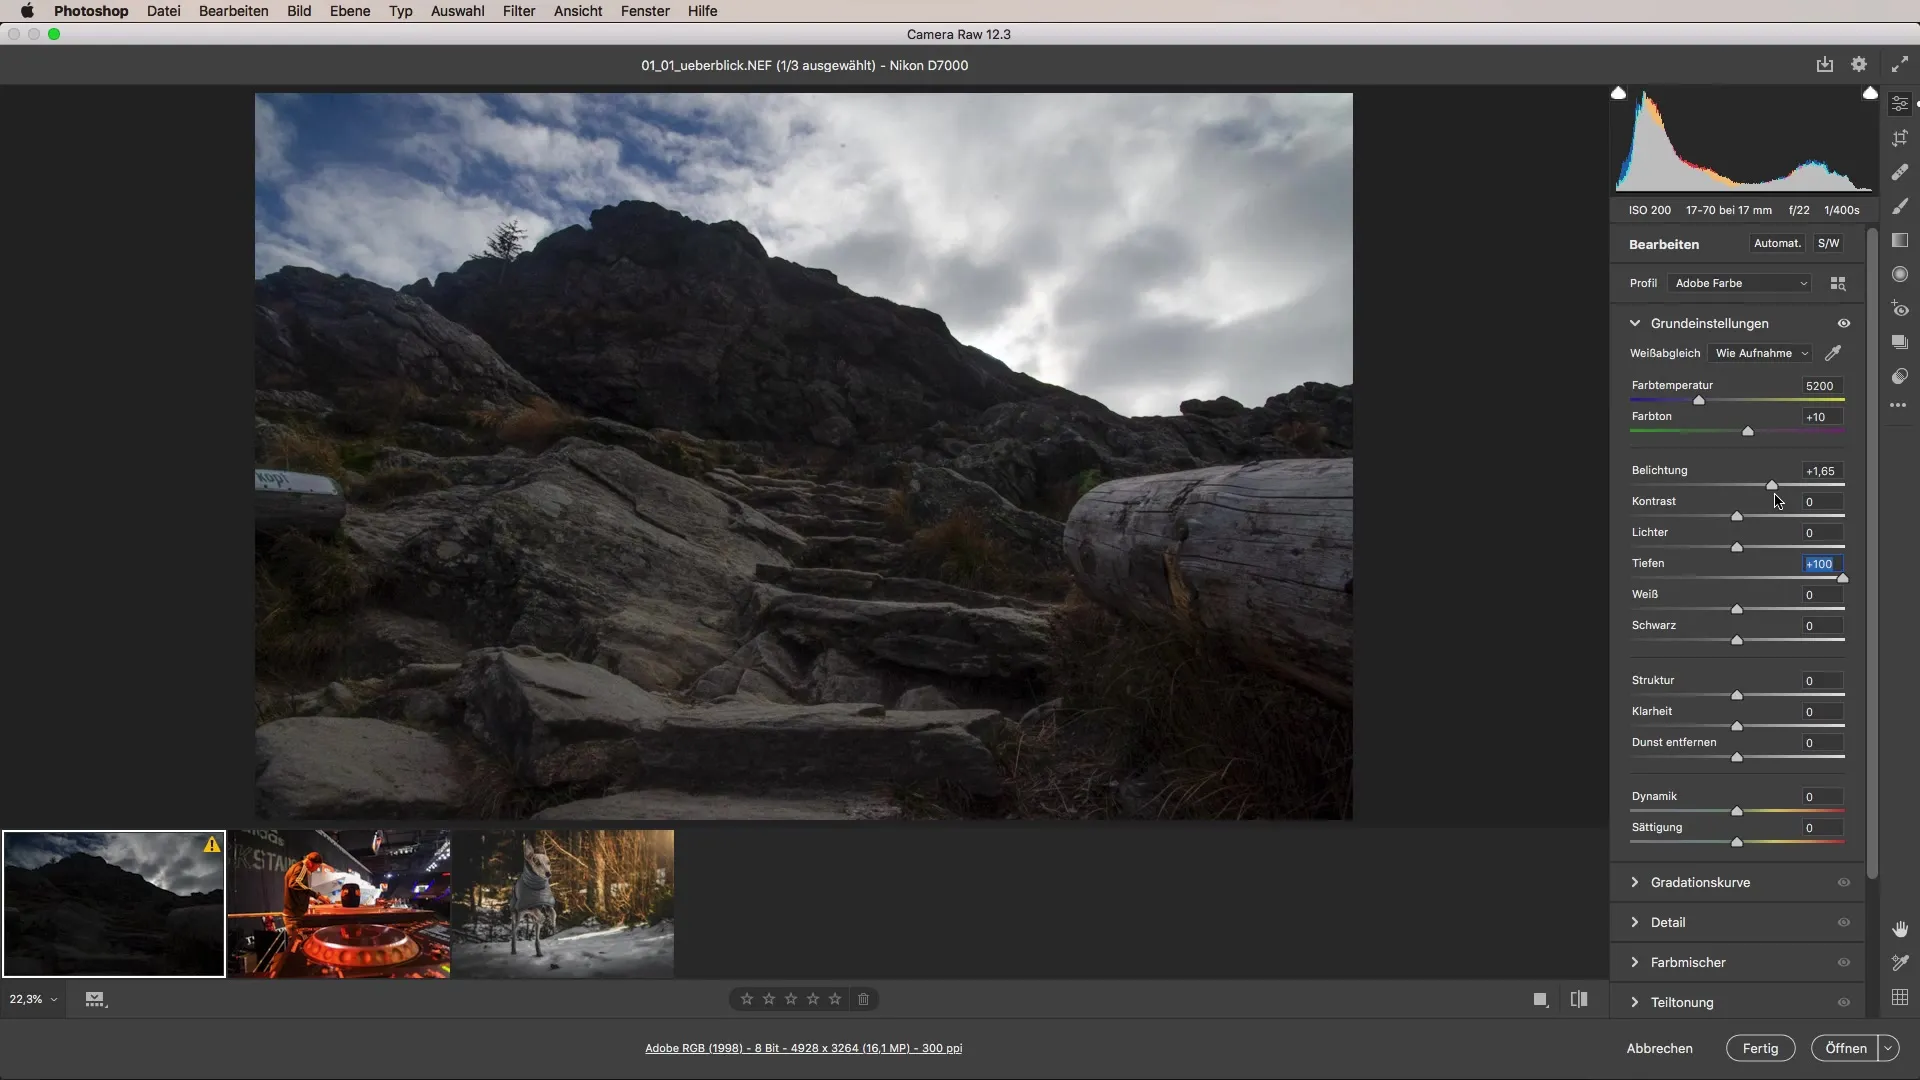Viewport: 1920px width, 1080px height.
Task: Open the Fenster menu
Action: [x=645, y=11]
